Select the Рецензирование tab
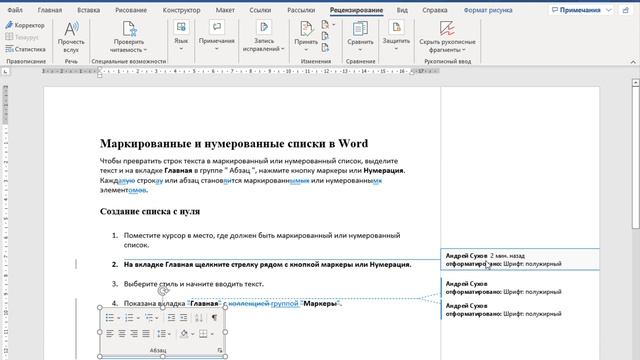Screen dimensions: 640x360 pyautogui.click(x=356, y=10)
